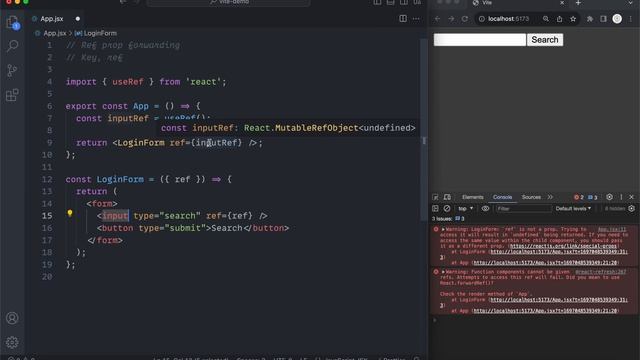Click the Search button on the web page
This screenshot has width=640, height=360.
click(545, 40)
